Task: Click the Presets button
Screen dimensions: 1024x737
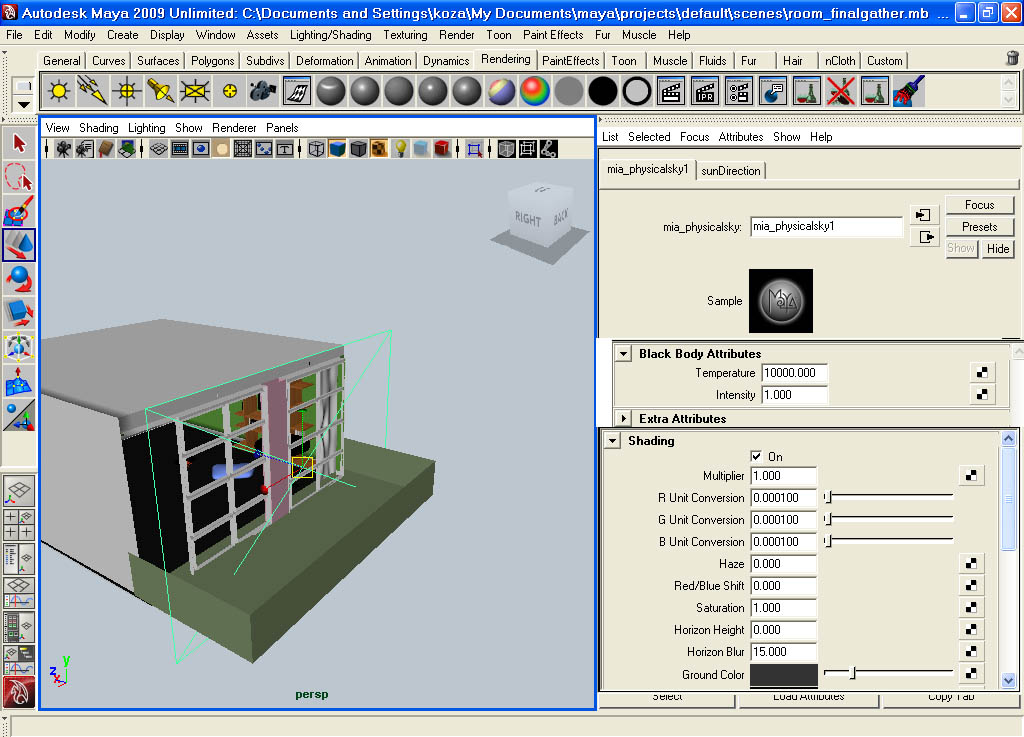Action: point(980,227)
